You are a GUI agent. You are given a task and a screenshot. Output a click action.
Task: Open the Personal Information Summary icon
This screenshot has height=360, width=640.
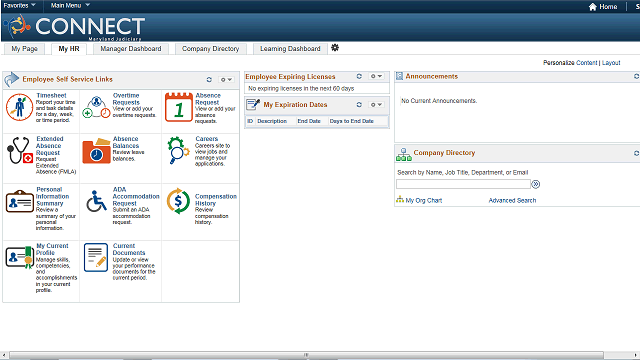[19, 201]
